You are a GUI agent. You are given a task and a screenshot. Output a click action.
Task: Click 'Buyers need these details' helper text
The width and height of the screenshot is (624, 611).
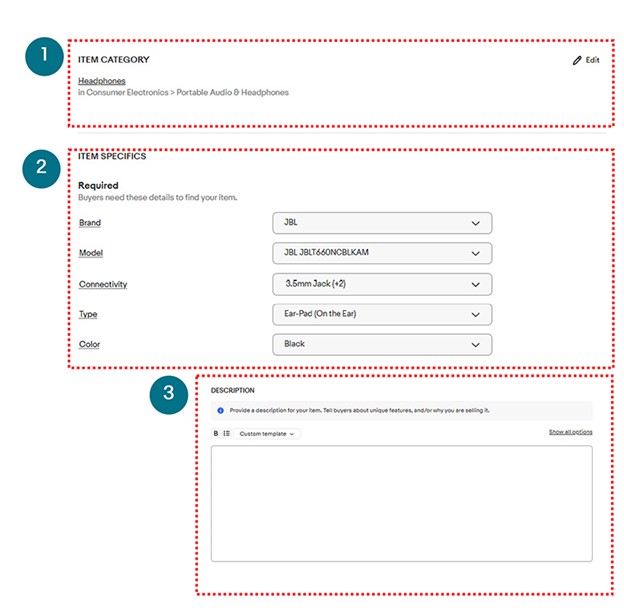point(158,197)
